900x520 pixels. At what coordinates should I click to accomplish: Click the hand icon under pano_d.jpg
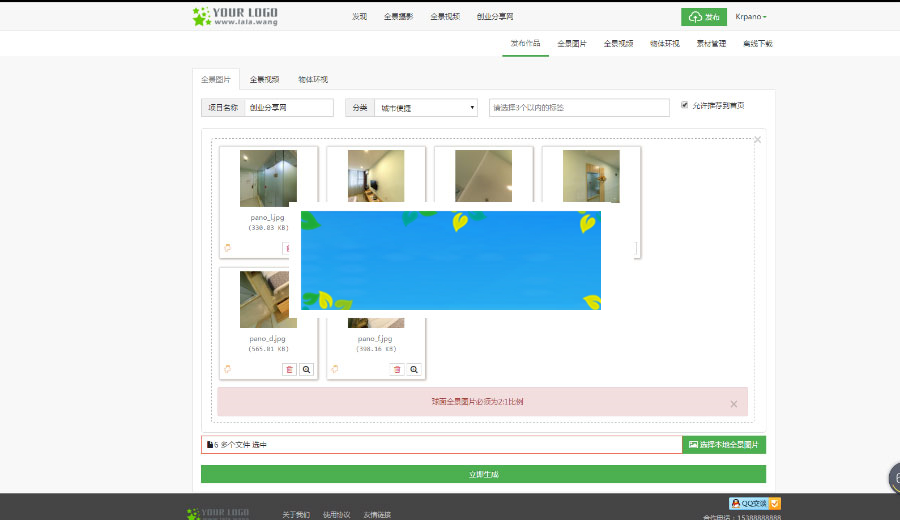pyautogui.click(x=227, y=369)
